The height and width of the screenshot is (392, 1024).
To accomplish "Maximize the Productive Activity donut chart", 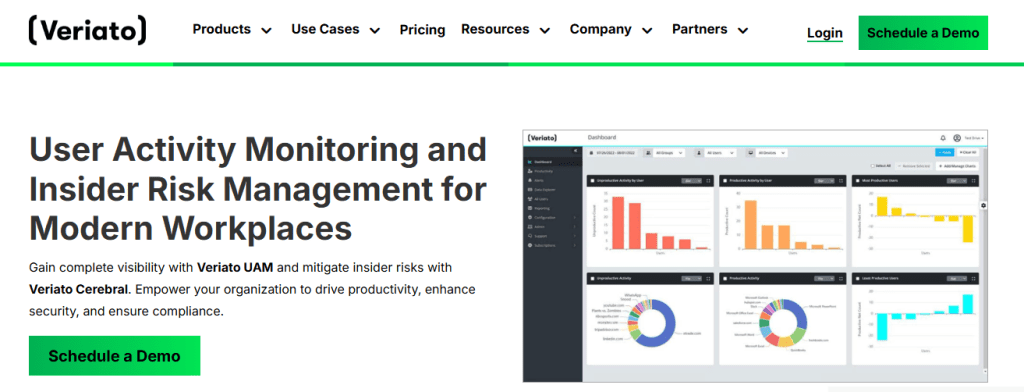I will point(841,278).
